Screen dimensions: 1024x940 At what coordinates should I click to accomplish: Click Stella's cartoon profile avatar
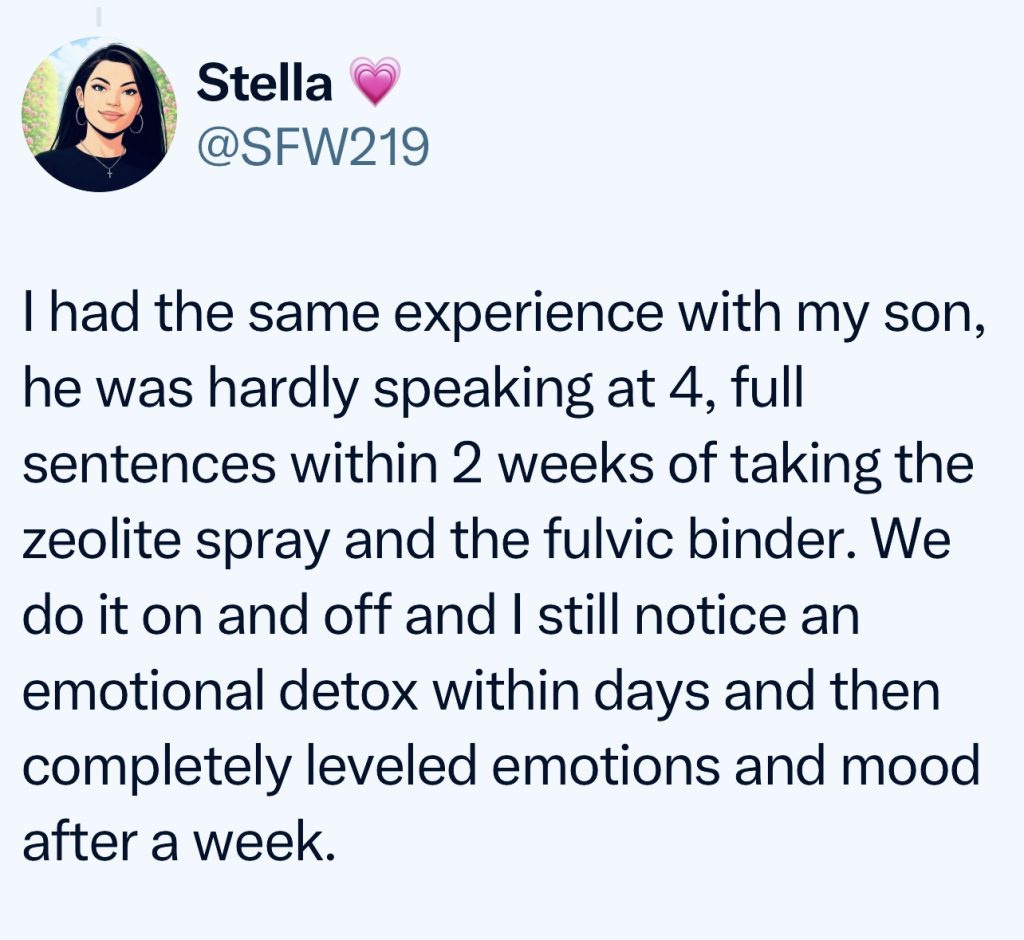[x=99, y=113]
